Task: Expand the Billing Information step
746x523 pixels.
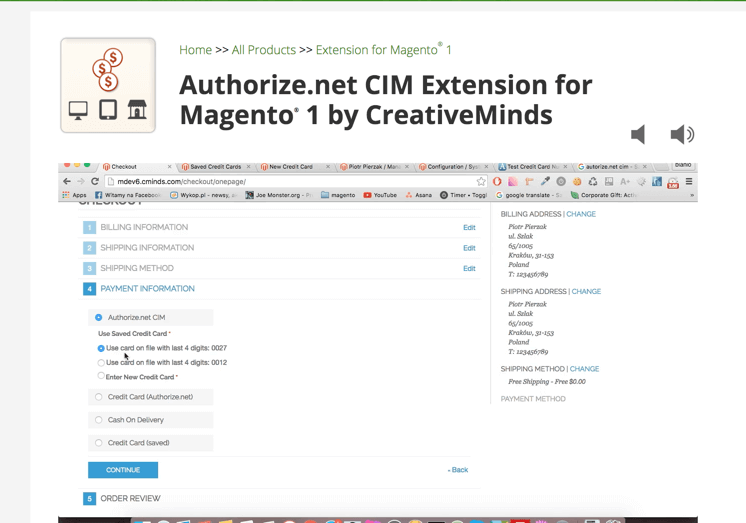Action: coord(143,227)
